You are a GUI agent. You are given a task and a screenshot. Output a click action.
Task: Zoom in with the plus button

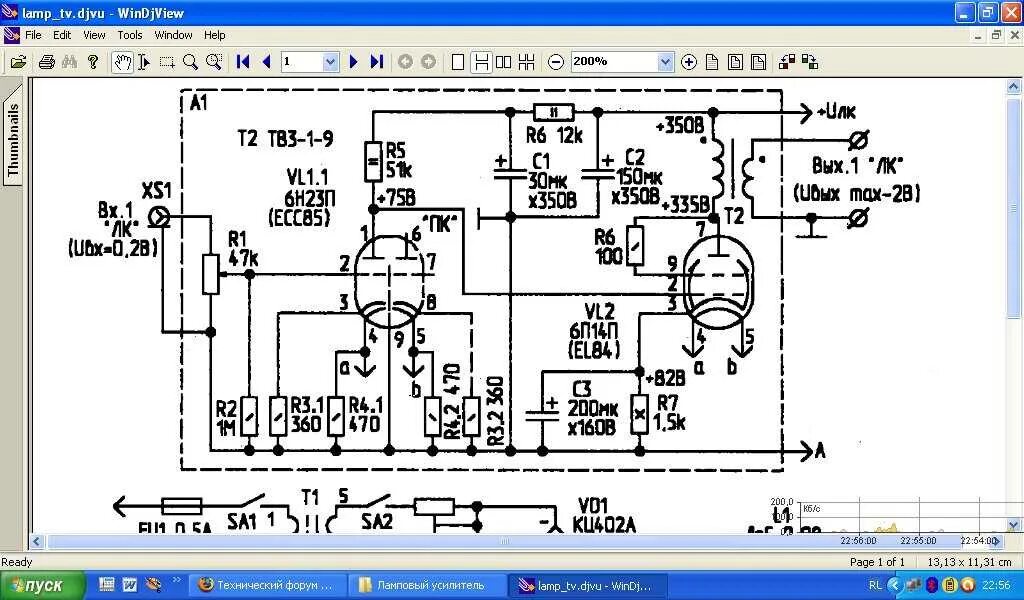click(x=689, y=62)
